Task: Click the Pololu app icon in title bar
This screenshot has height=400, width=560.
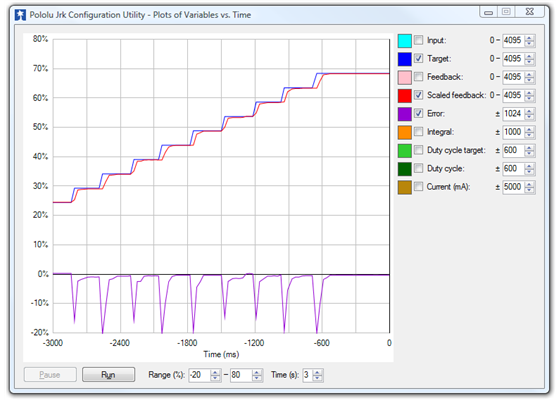Action: (x=20, y=15)
